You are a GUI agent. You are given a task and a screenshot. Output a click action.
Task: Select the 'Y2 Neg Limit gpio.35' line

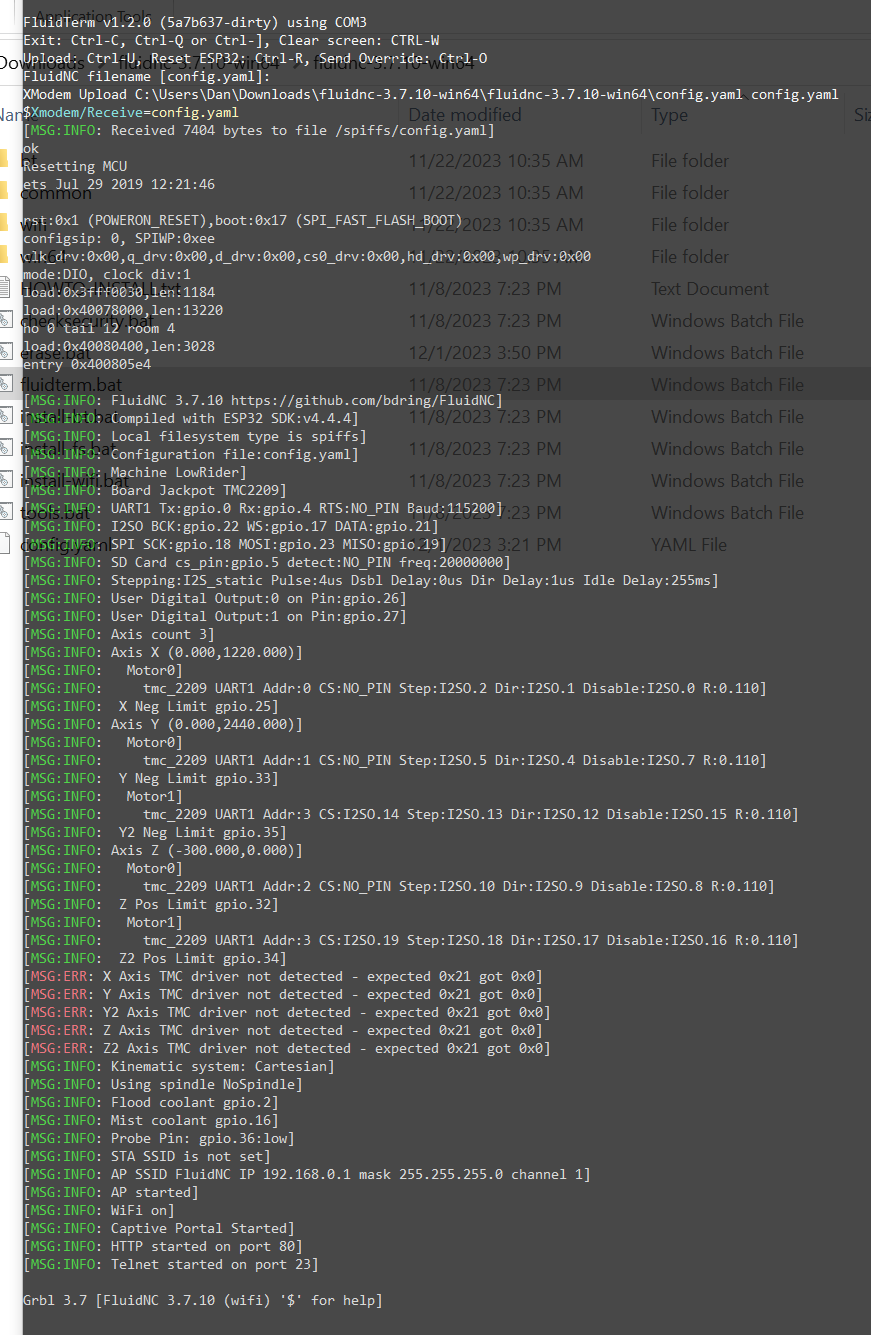(155, 832)
